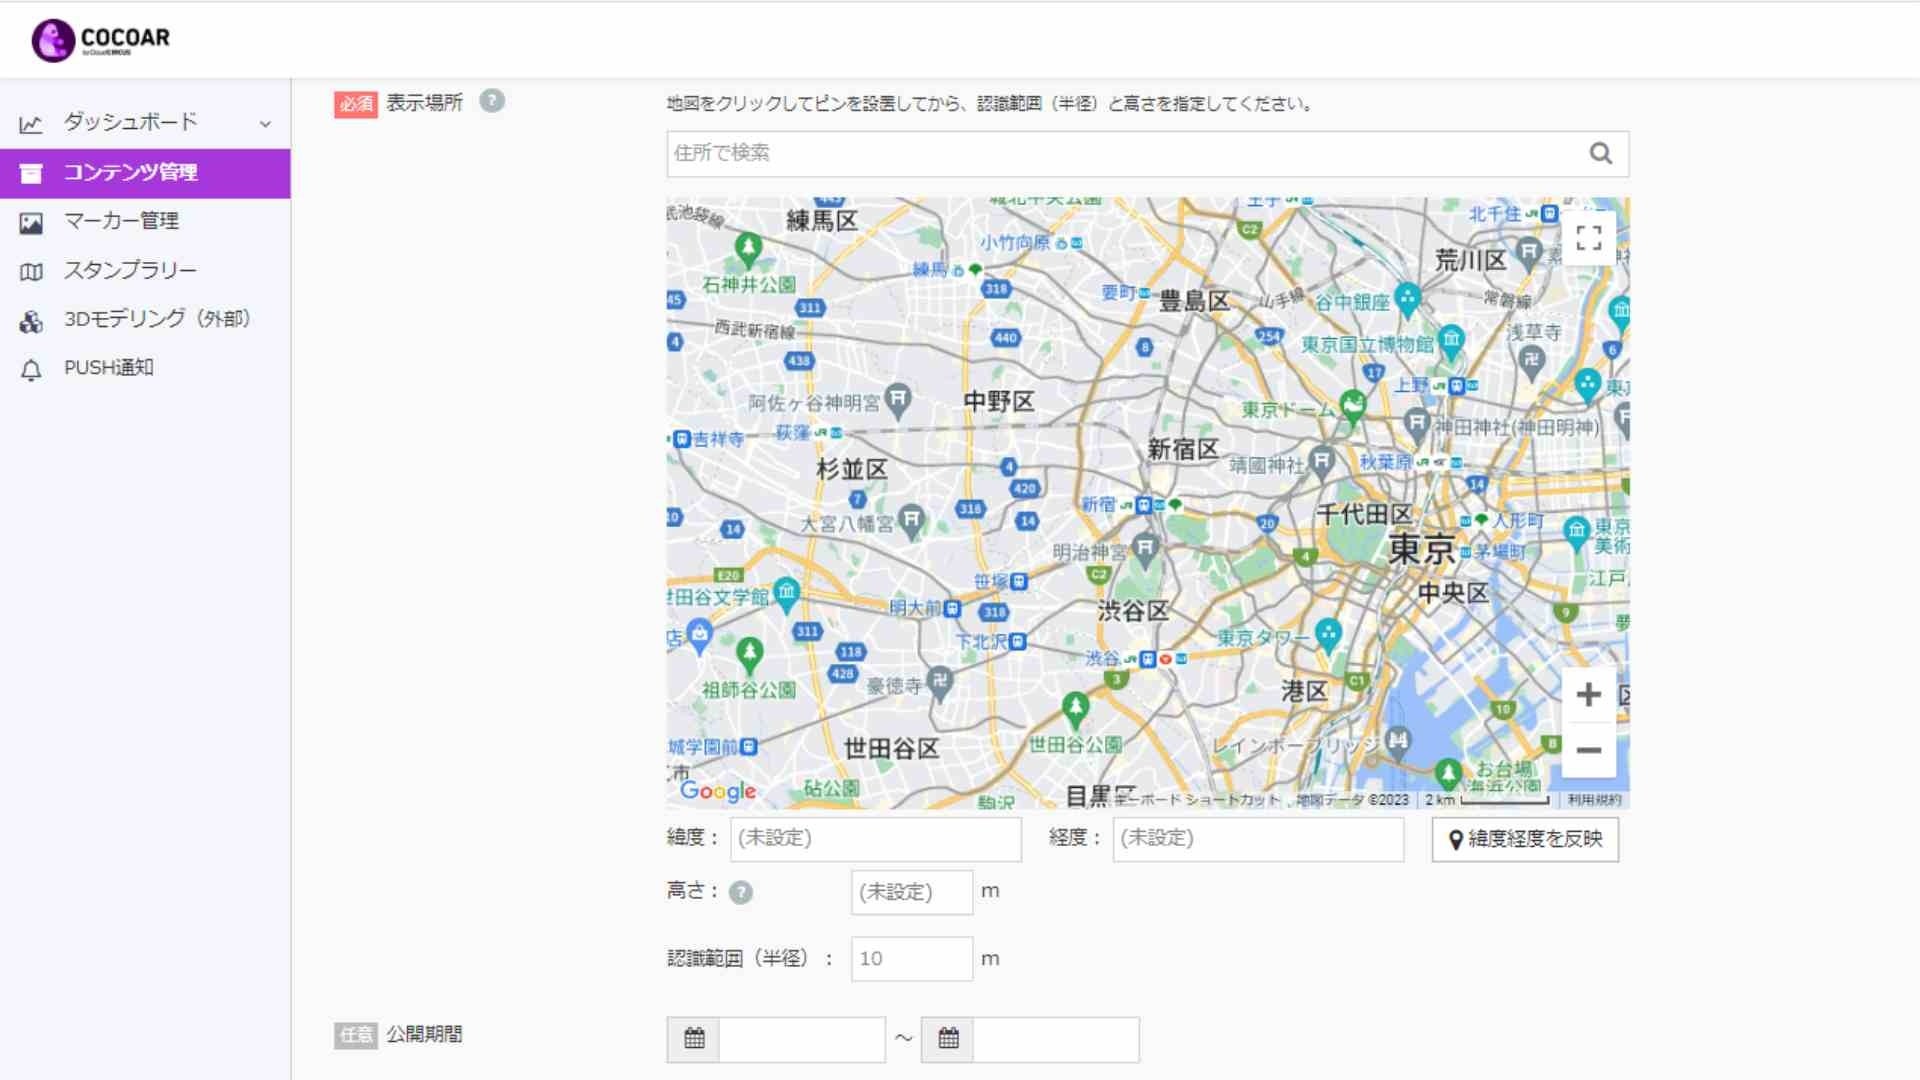This screenshot has width=1920, height=1080.
Task: Click the COCOAR logo
Action: (101, 40)
